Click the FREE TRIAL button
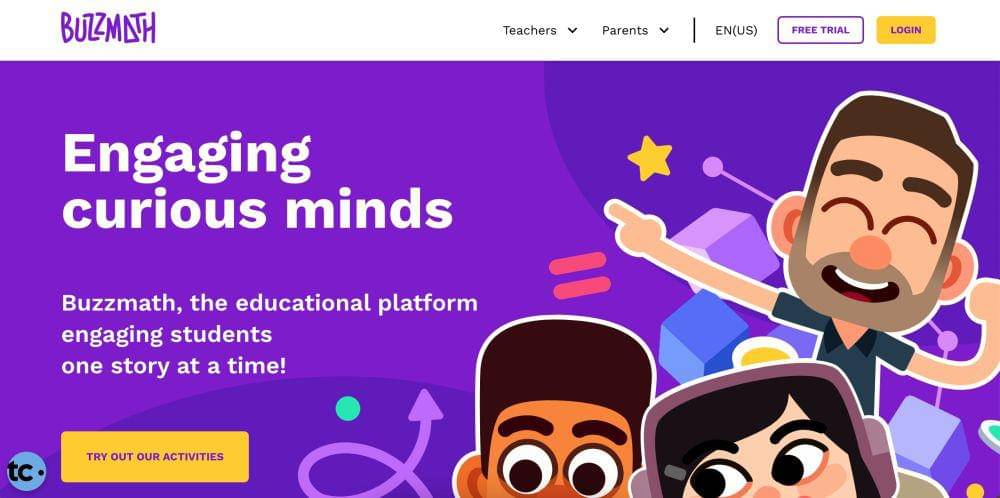The height and width of the screenshot is (498, 1000). (820, 30)
